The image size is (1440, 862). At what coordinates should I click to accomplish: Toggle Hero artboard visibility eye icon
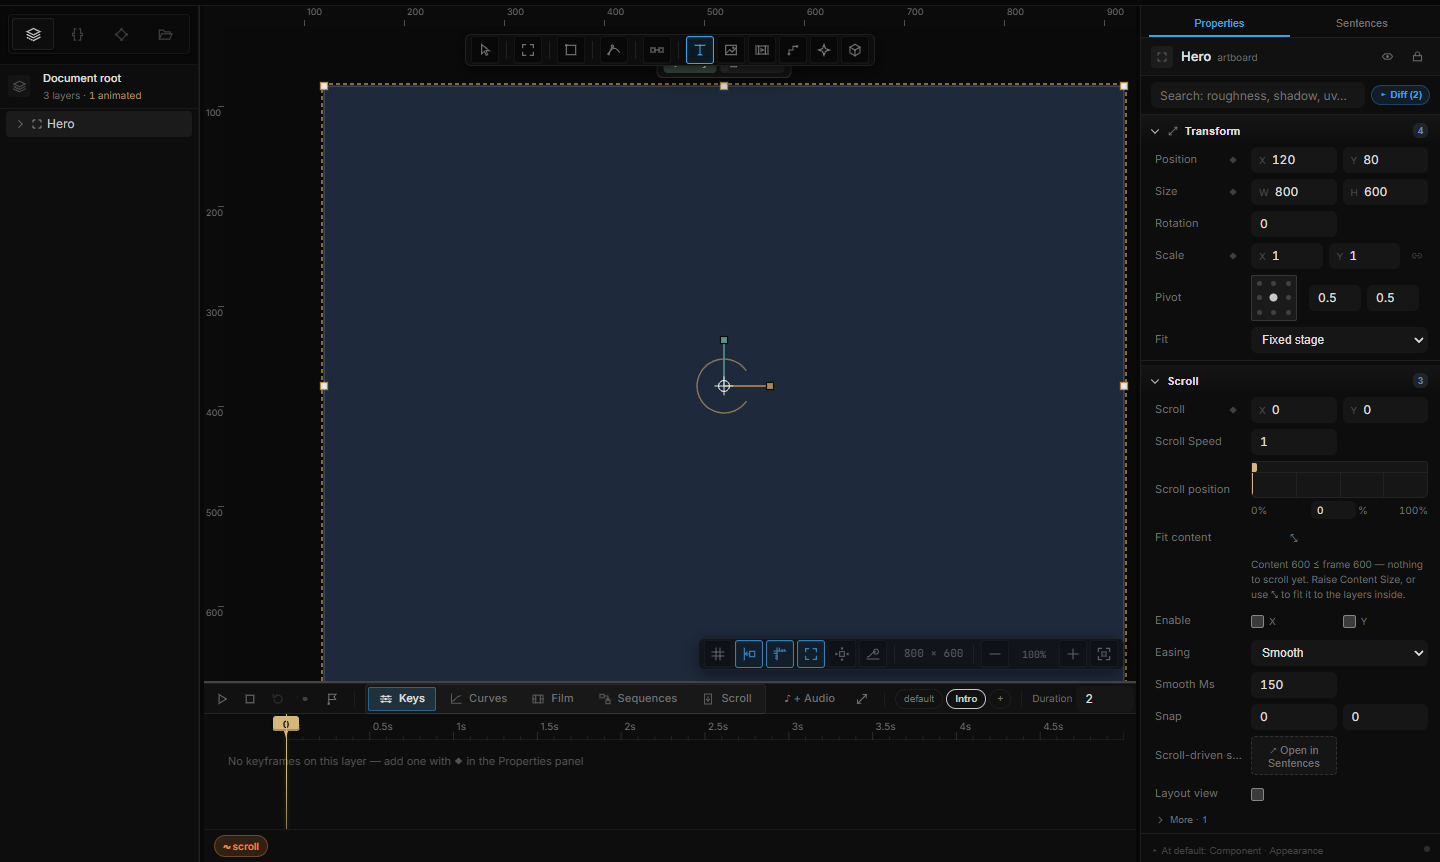point(1388,57)
